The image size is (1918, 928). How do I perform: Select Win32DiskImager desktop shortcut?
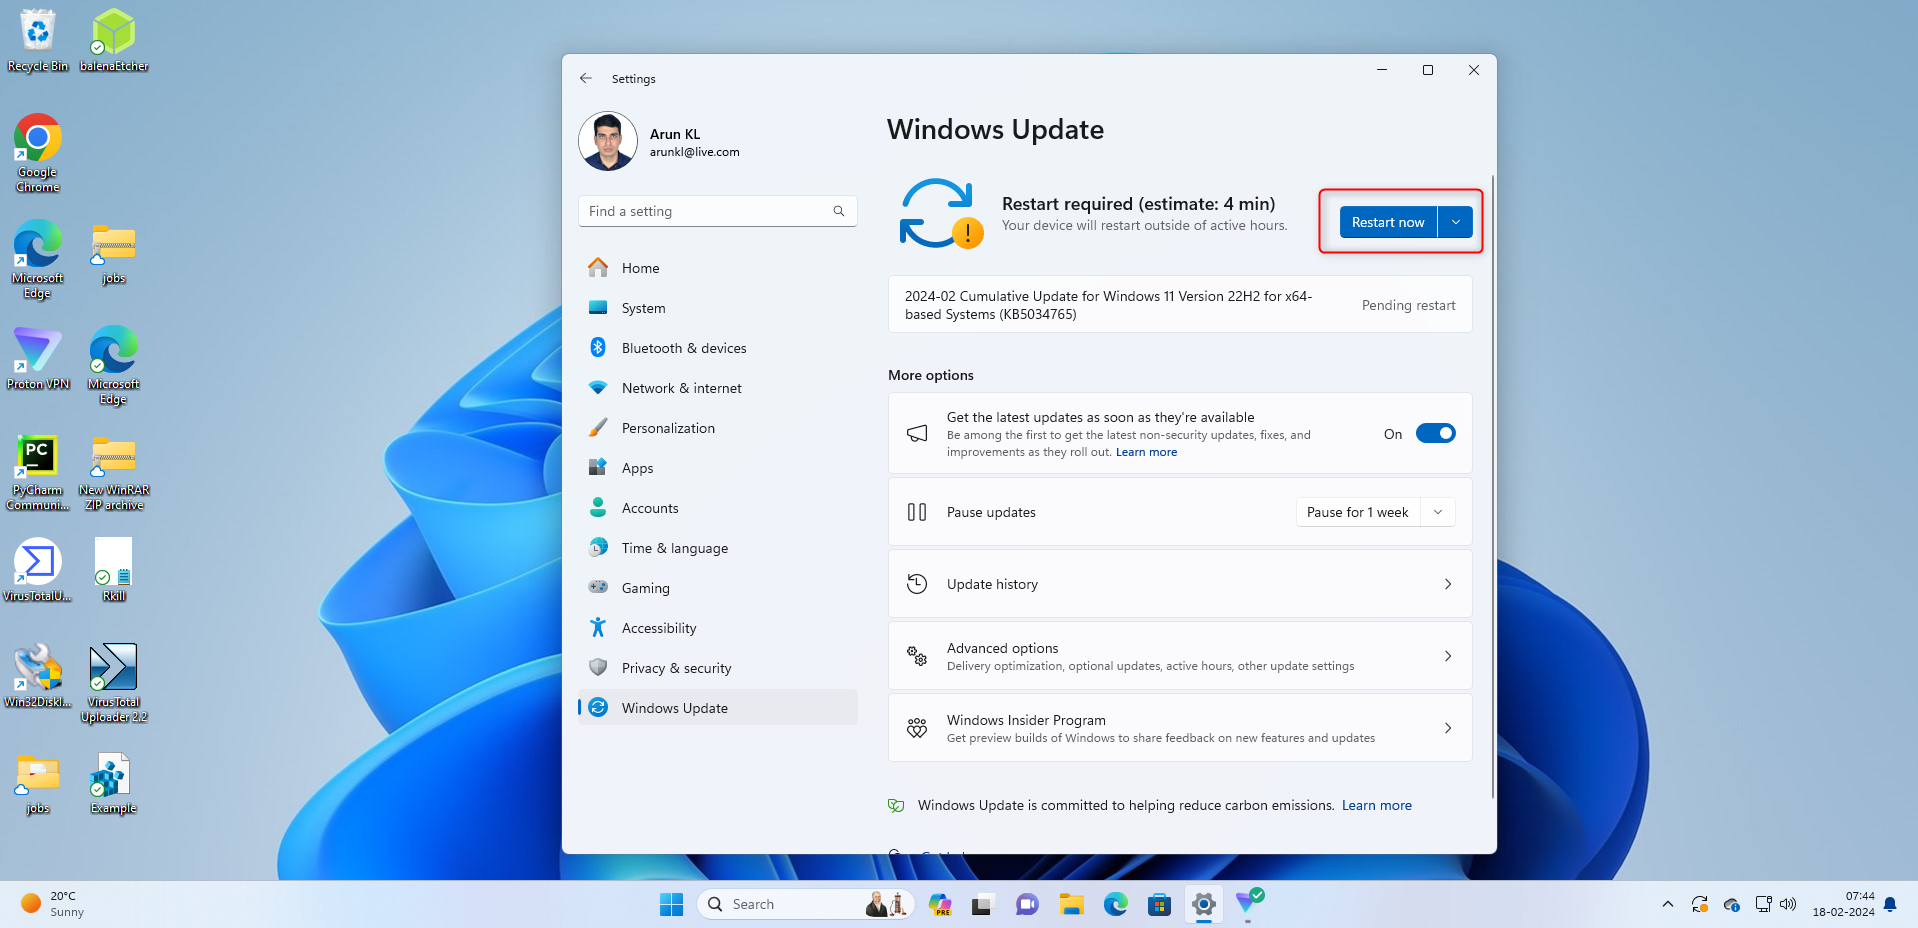[x=38, y=675]
